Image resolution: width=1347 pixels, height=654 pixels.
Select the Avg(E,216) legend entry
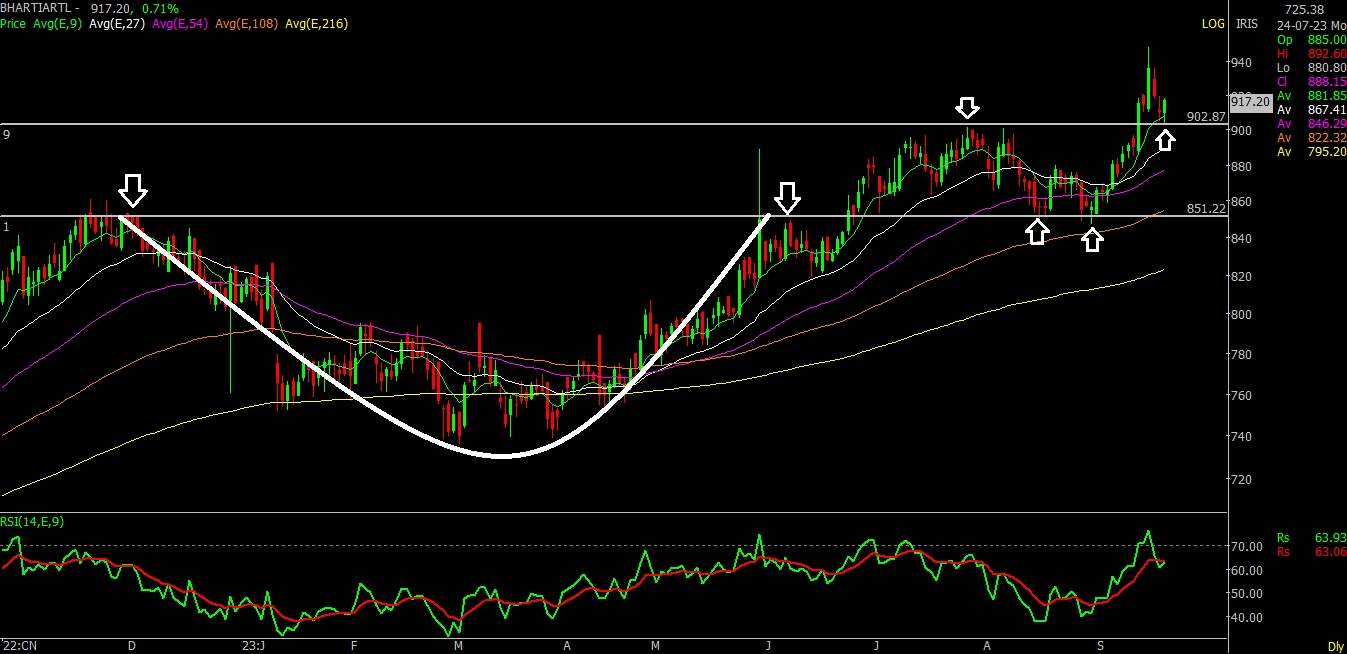317,23
